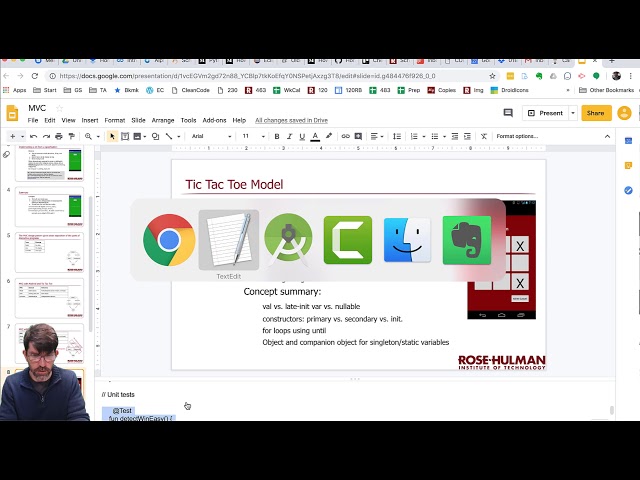Screen dimensions: 640x480
Task: Open the line spacing options
Action: coord(397,136)
